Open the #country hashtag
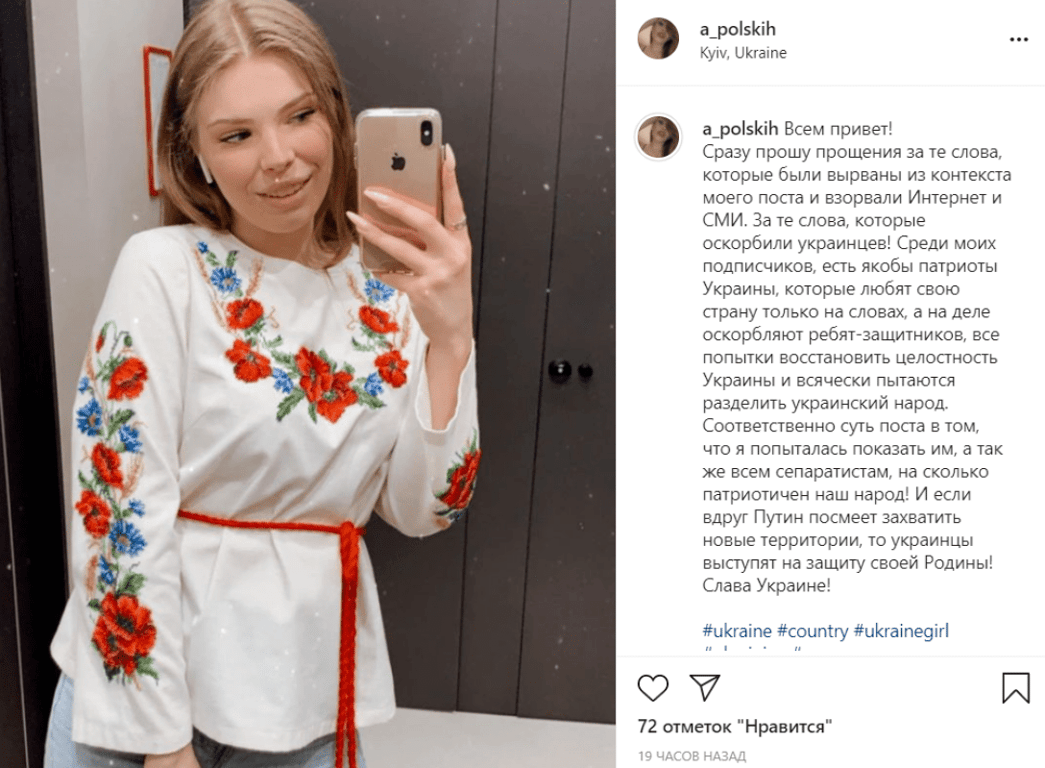The height and width of the screenshot is (768, 1045). coord(813,631)
